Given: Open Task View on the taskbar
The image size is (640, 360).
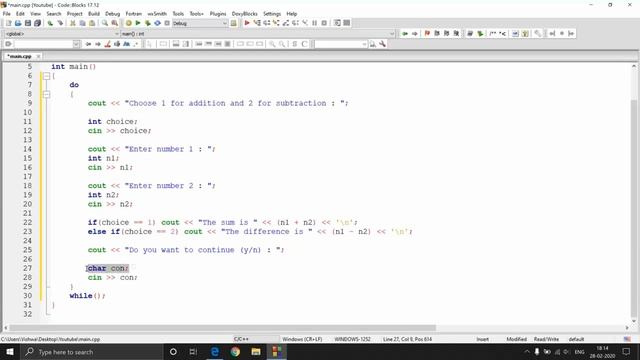Looking at the screenshot, I should click(193, 352).
